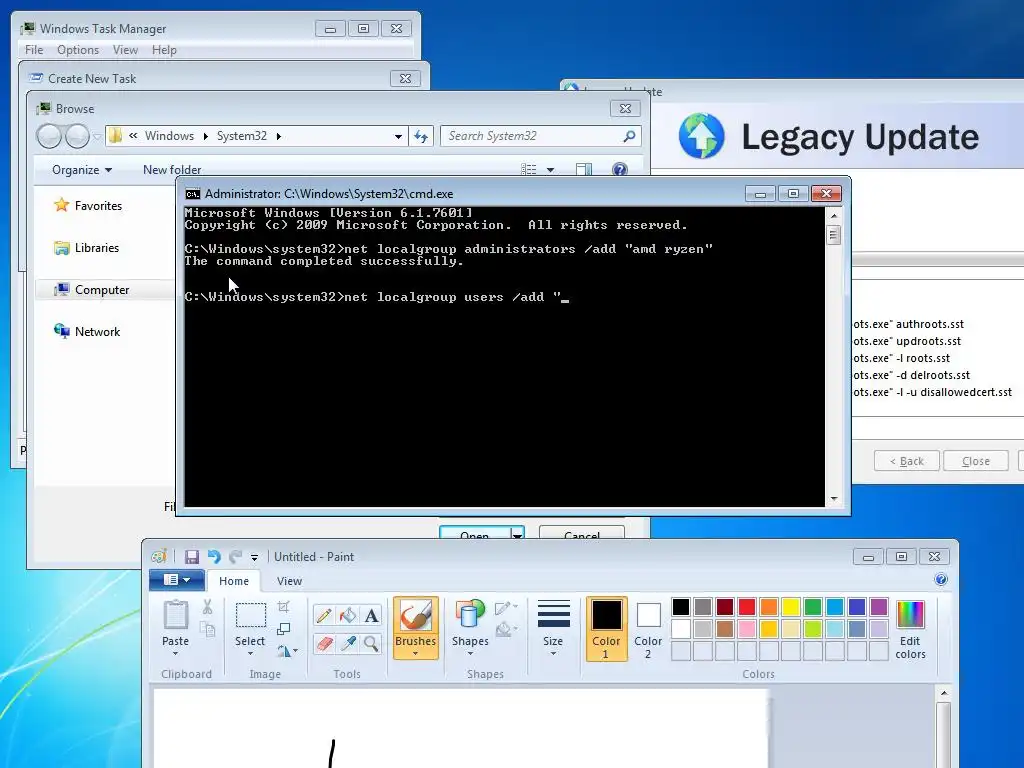1024x768 pixels.
Task: Open the Organize dropdown in Browse dialog
Action: pyautogui.click(x=82, y=170)
